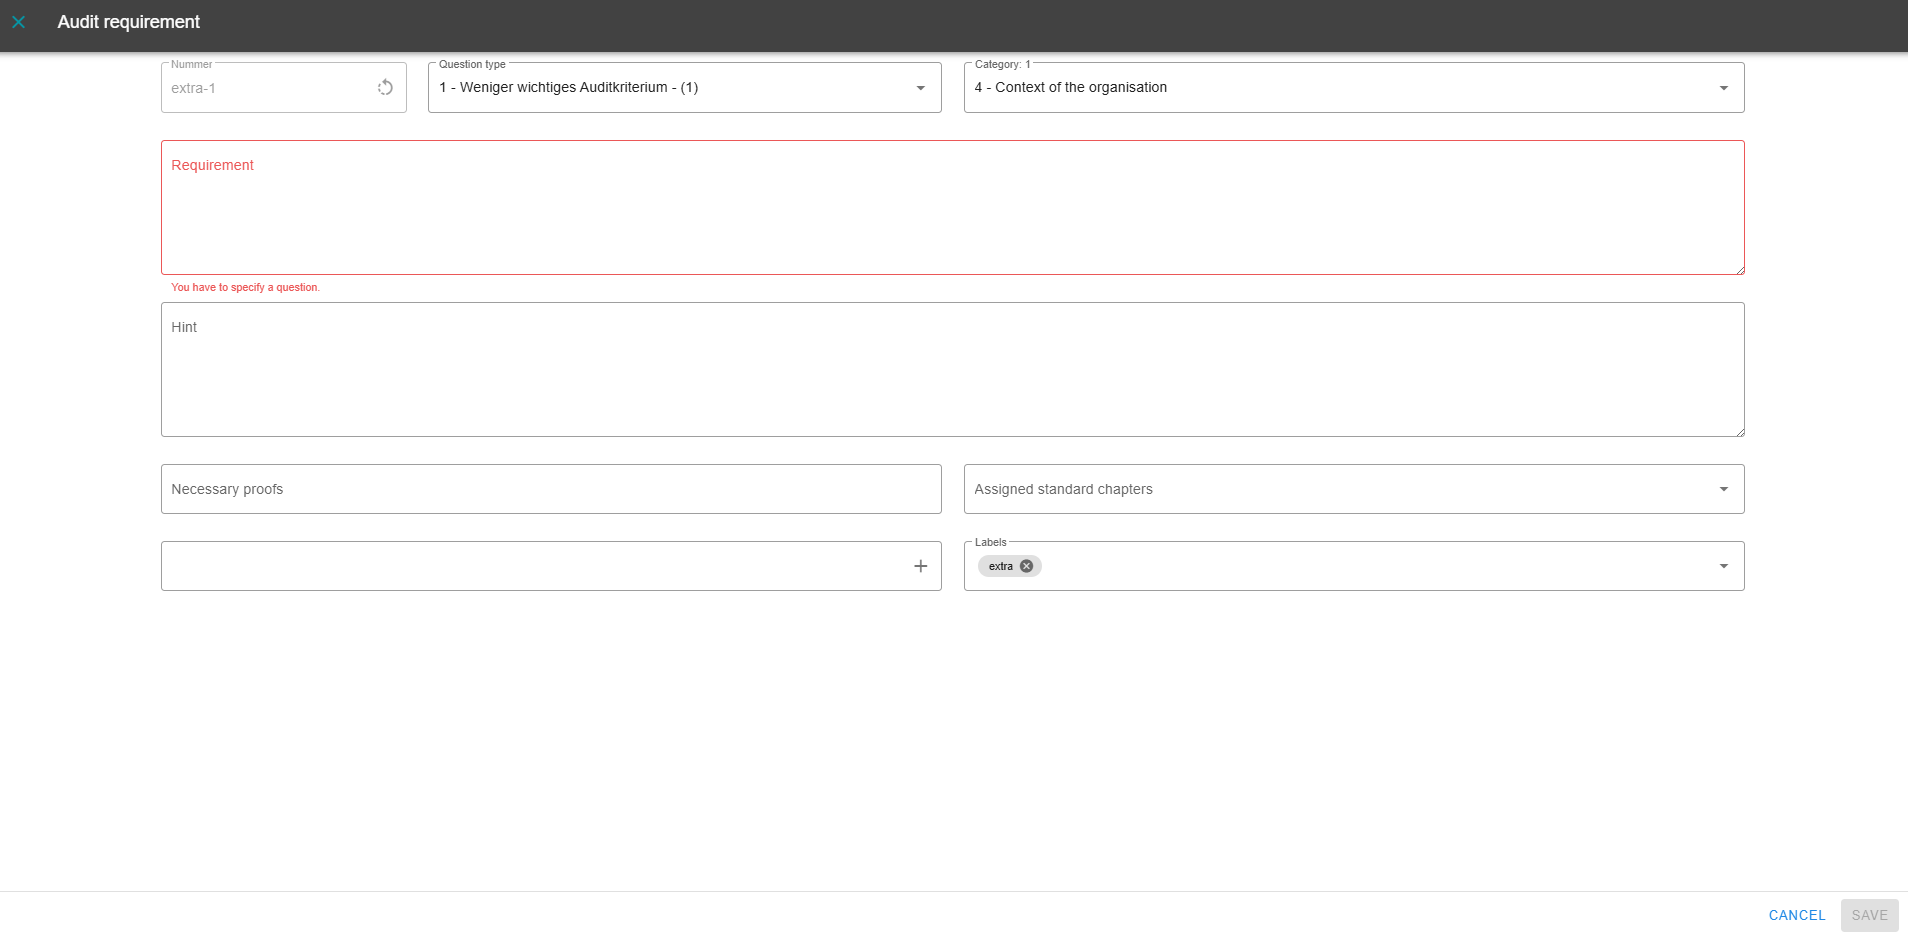Viewport: 1908px width, 937px height.
Task: Expand the Question type dropdown arrow
Action: [920, 88]
